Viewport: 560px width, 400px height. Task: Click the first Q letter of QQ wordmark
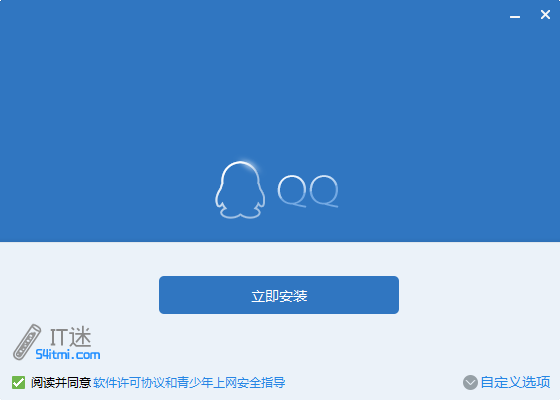(292, 191)
